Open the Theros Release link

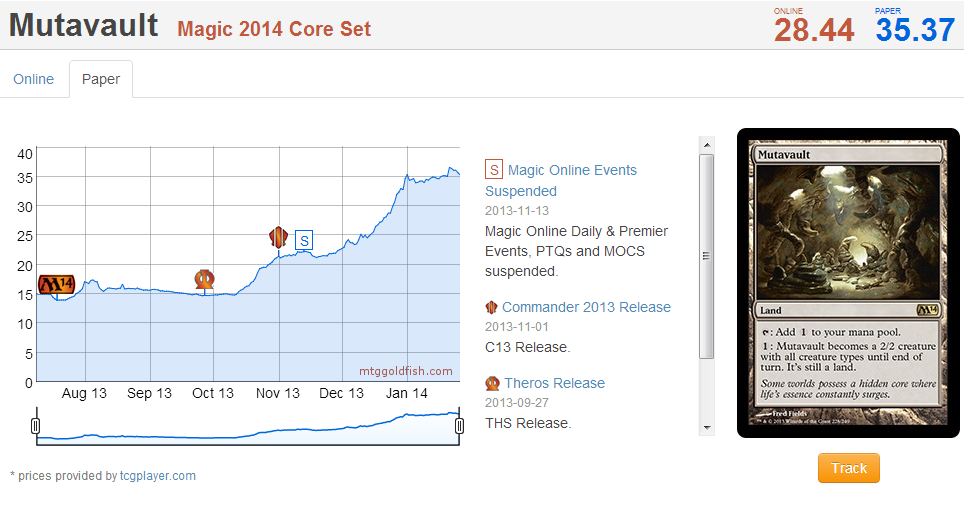click(x=554, y=383)
